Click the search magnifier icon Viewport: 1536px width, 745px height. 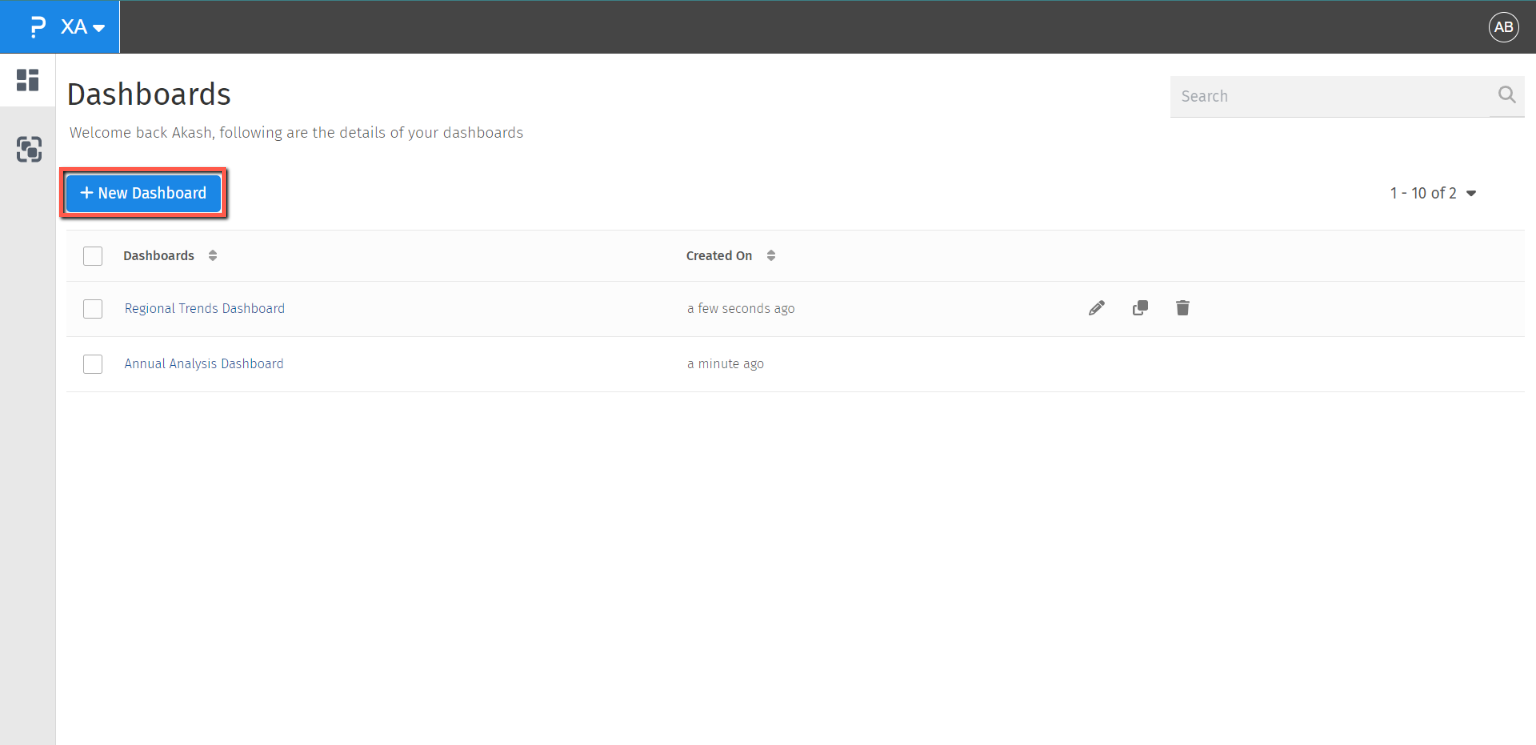1507,95
